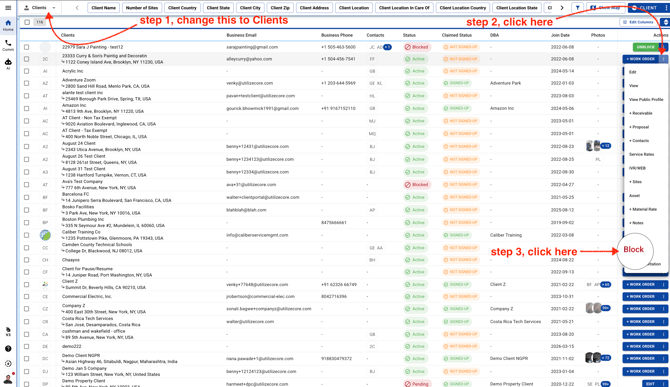Go to Home in the sidebar
Image resolution: width=670 pixels, height=387 pixels.
click(8, 25)
